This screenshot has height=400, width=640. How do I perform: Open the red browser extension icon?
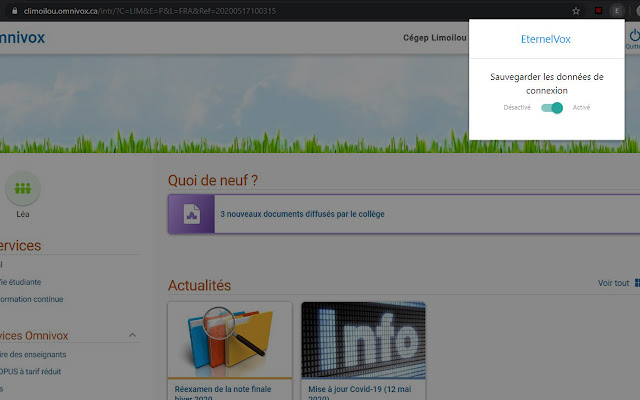pyautogui.click(x=598, y=11)
